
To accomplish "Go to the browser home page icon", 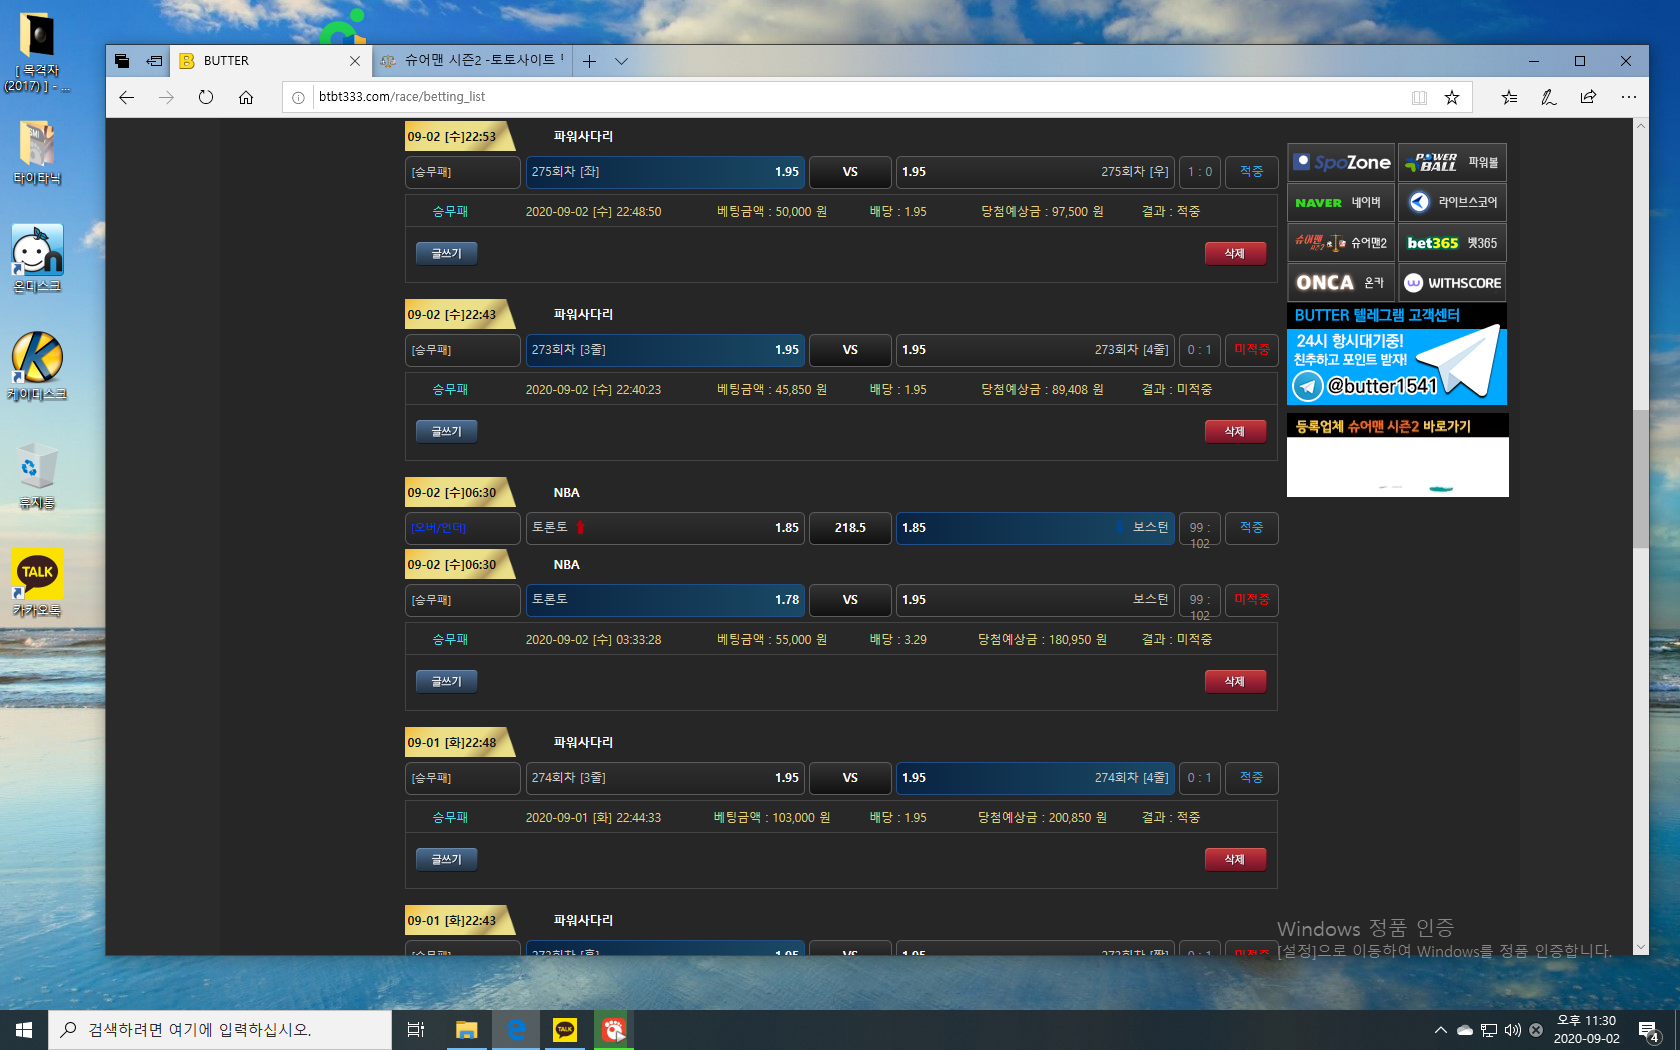I will click(x=246, y=97).
